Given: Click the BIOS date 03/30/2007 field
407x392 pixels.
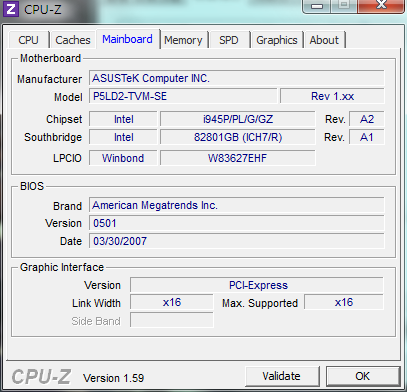Looking at the screenshot, I should tap(237, 241).
